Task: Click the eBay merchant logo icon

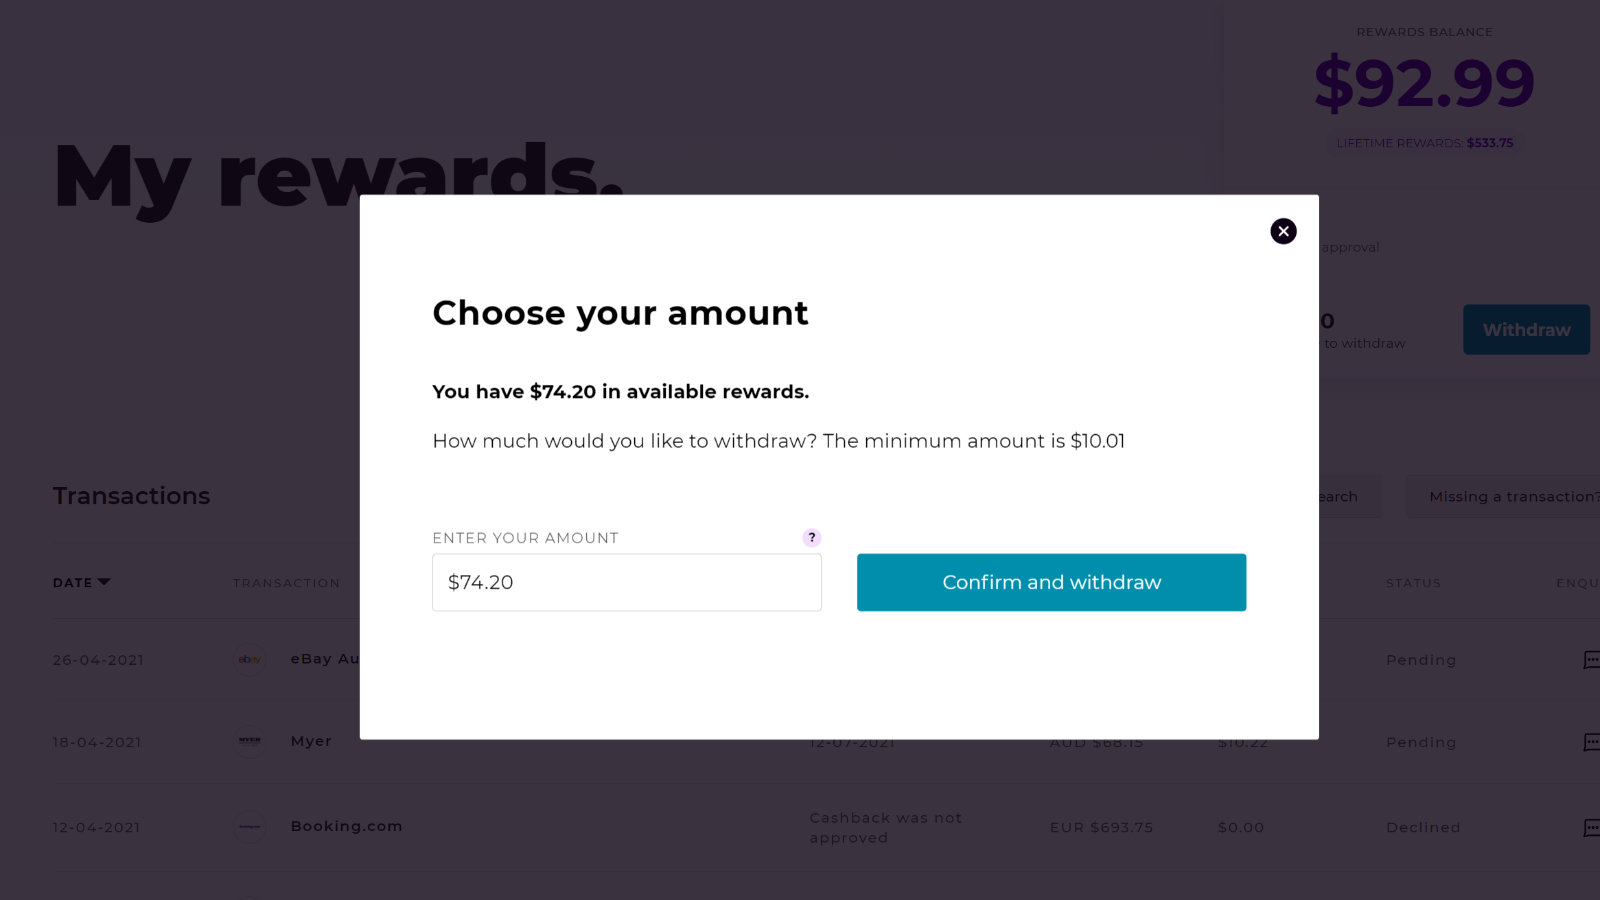Action: click(249, 659)
